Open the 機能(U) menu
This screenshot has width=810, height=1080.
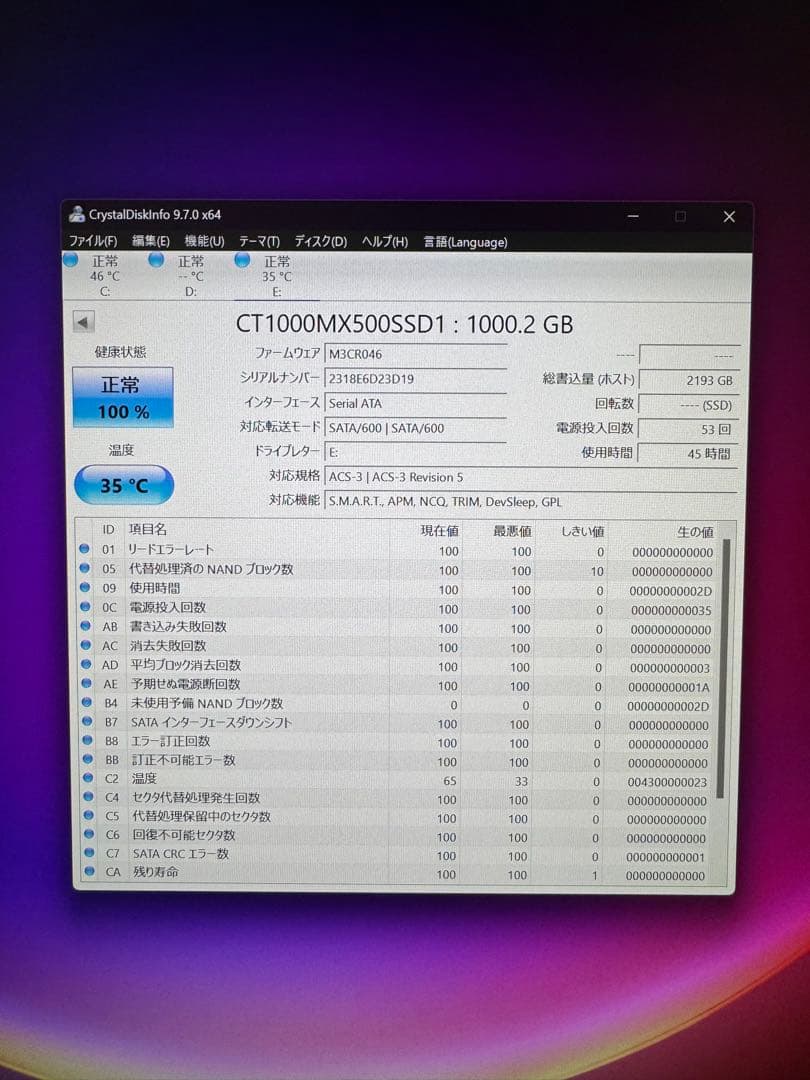pos(204,241)
